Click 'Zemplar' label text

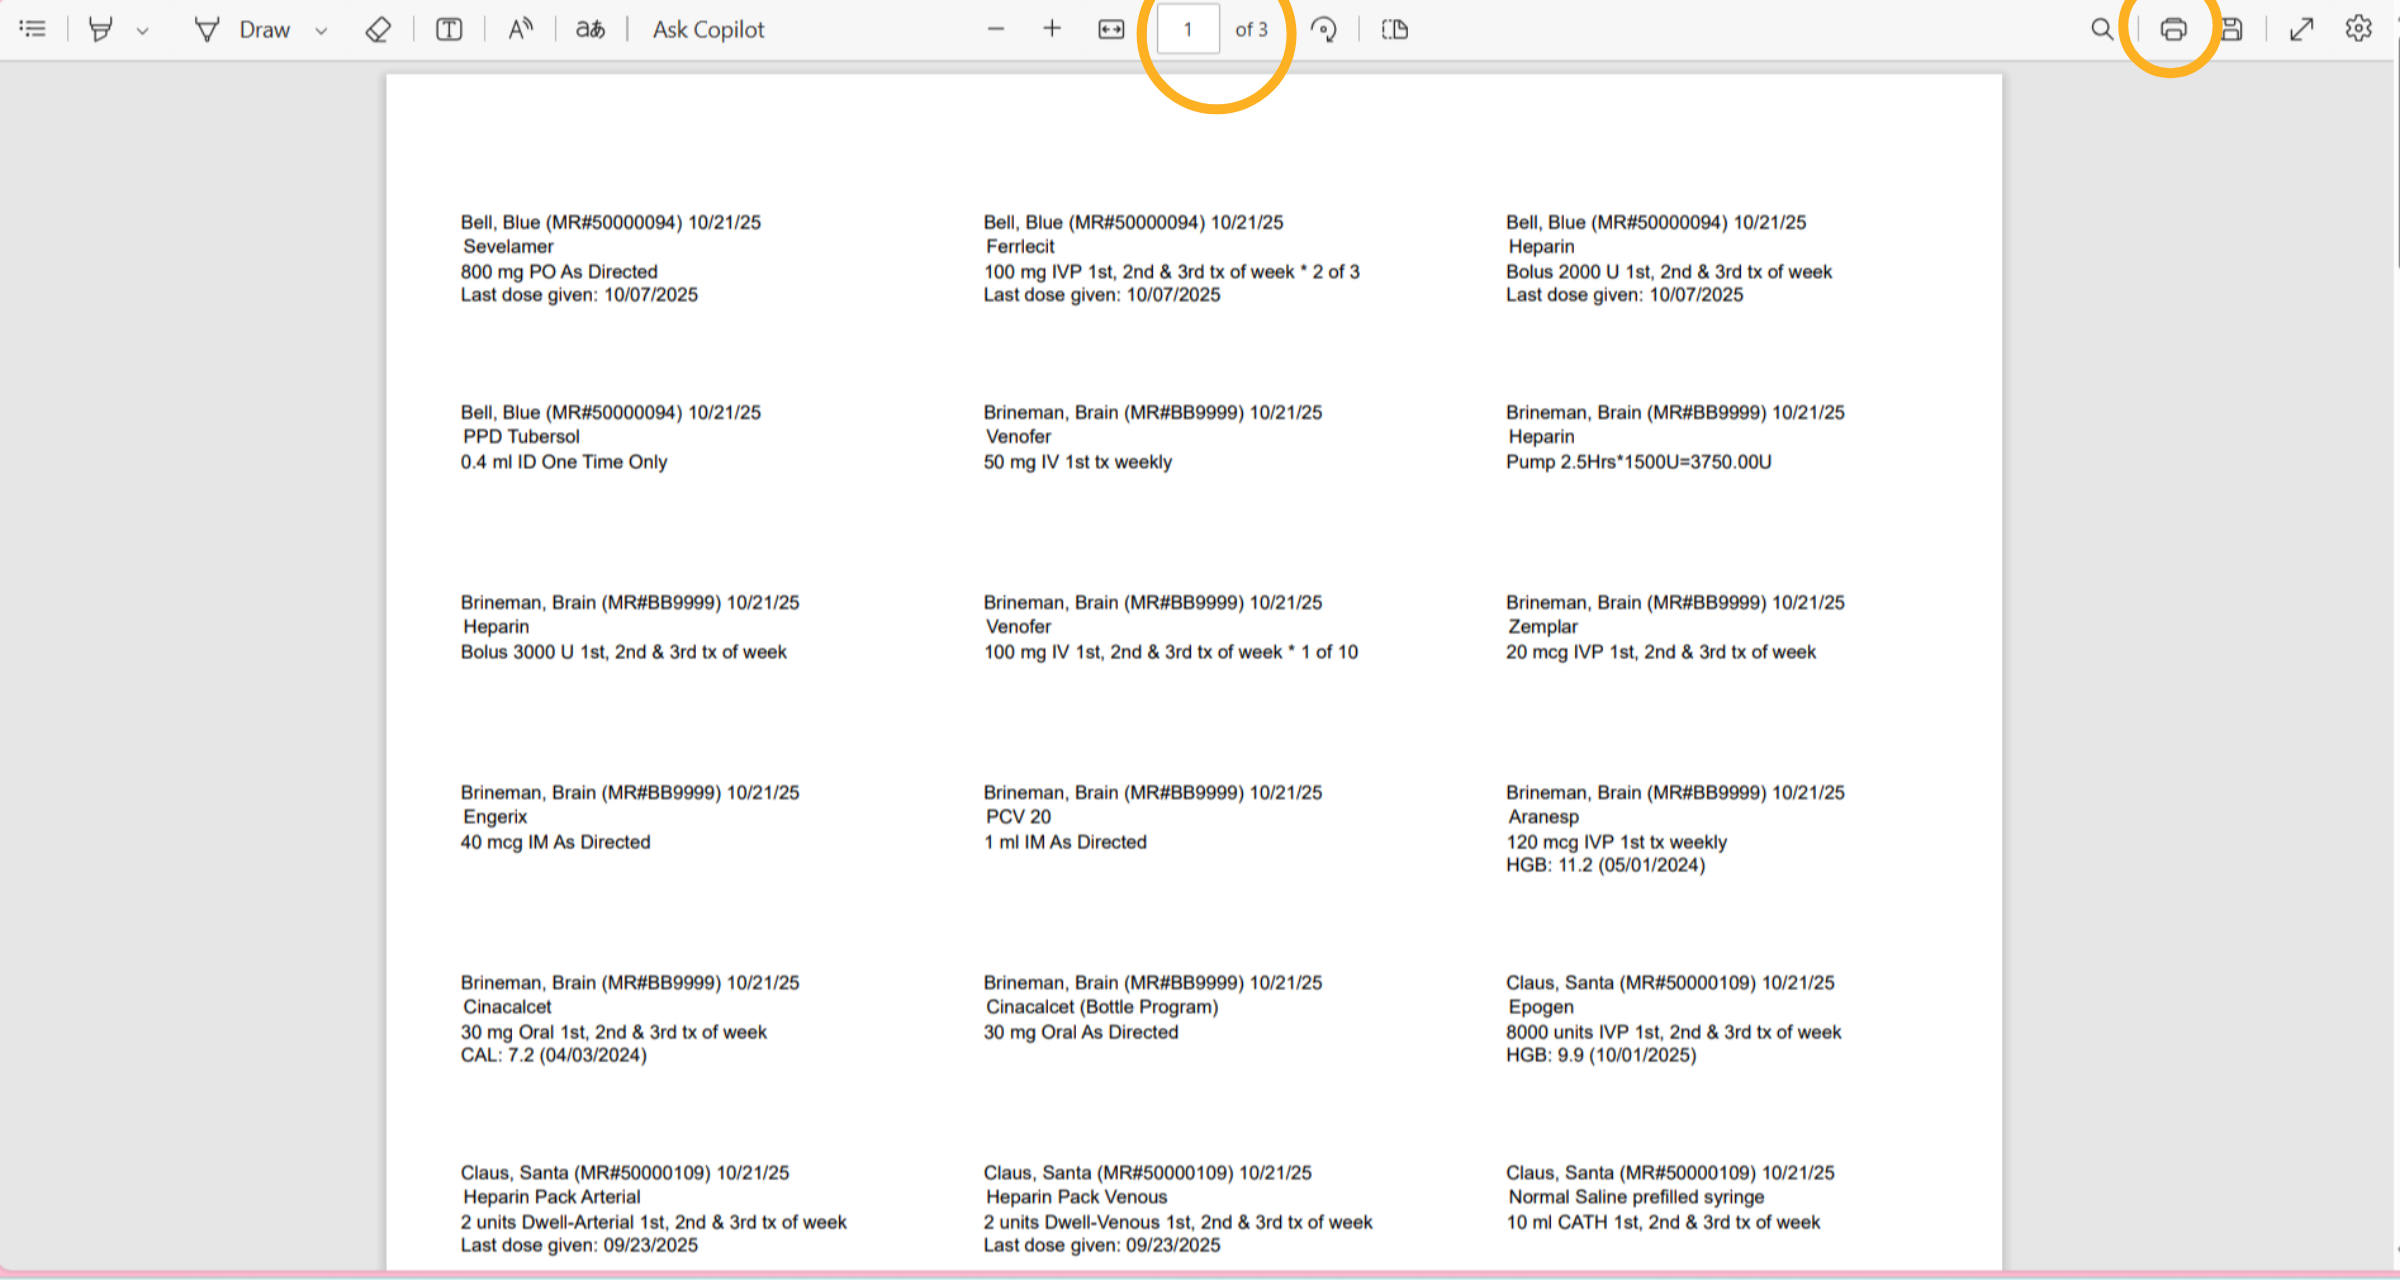1543,626
